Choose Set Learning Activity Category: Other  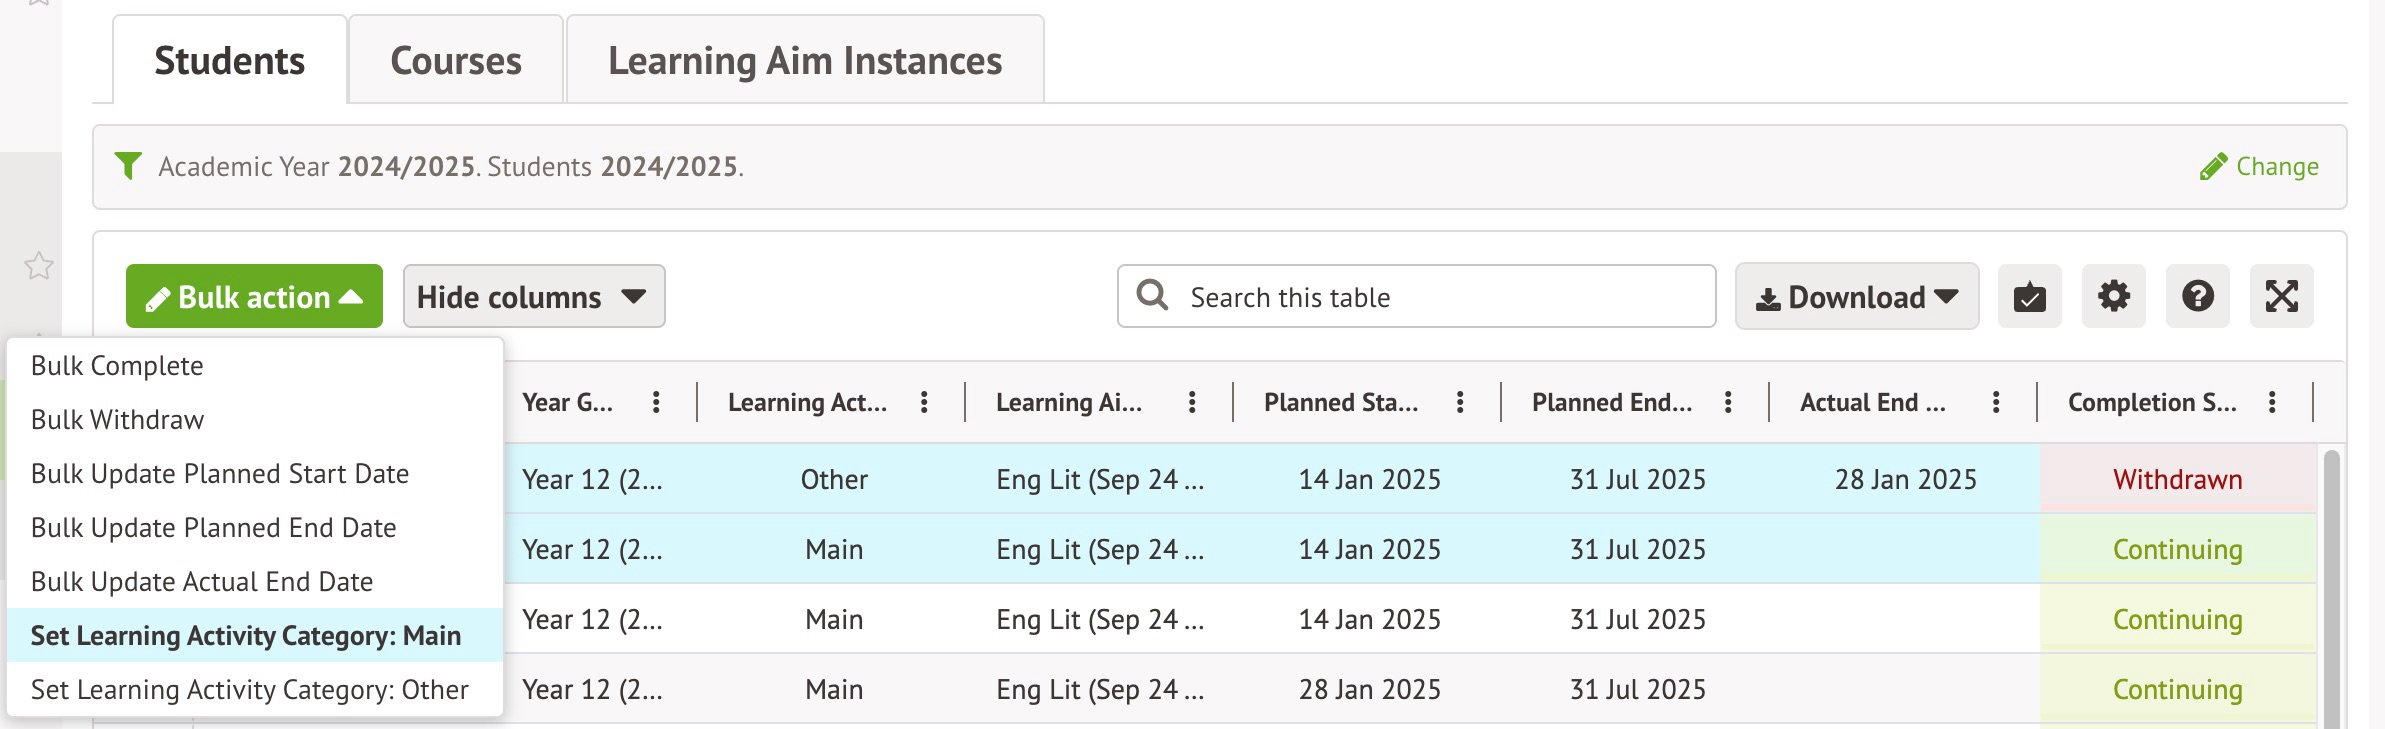pyautogui.click(x=250, y=690)
